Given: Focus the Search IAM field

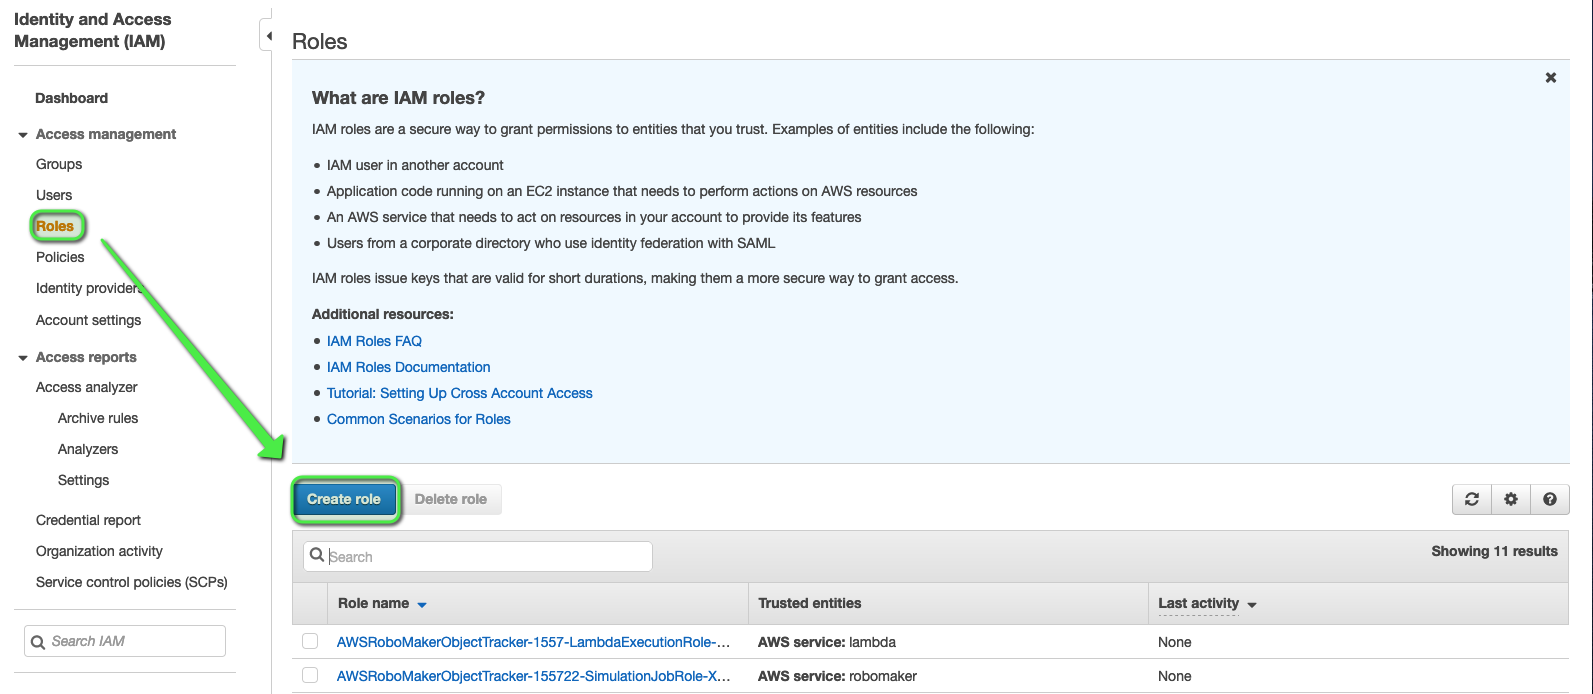Looking at the screenshot, I should [x=125, y=641].
